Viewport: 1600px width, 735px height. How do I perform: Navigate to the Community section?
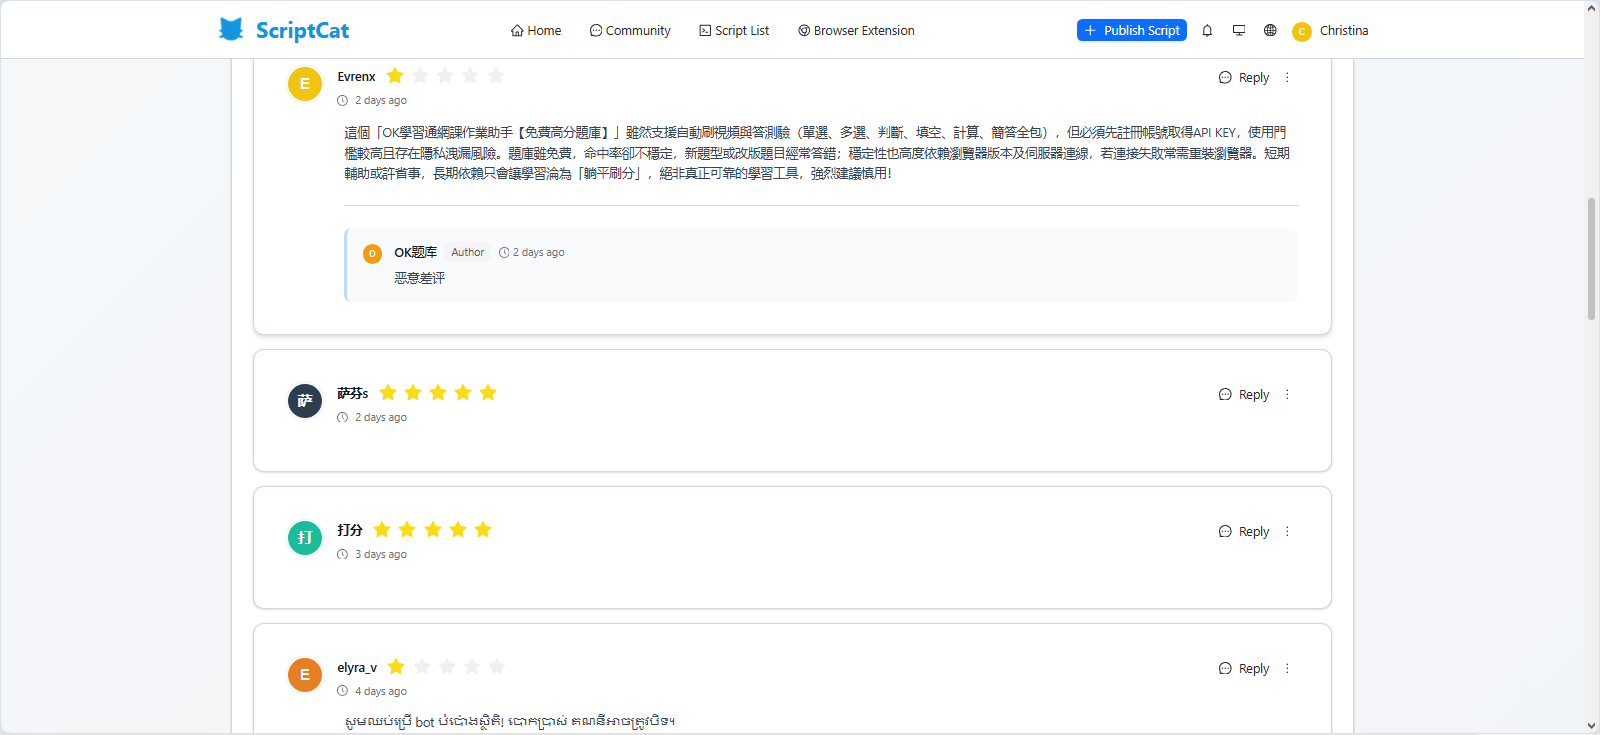pyautogui.click(x=630, y=31)
